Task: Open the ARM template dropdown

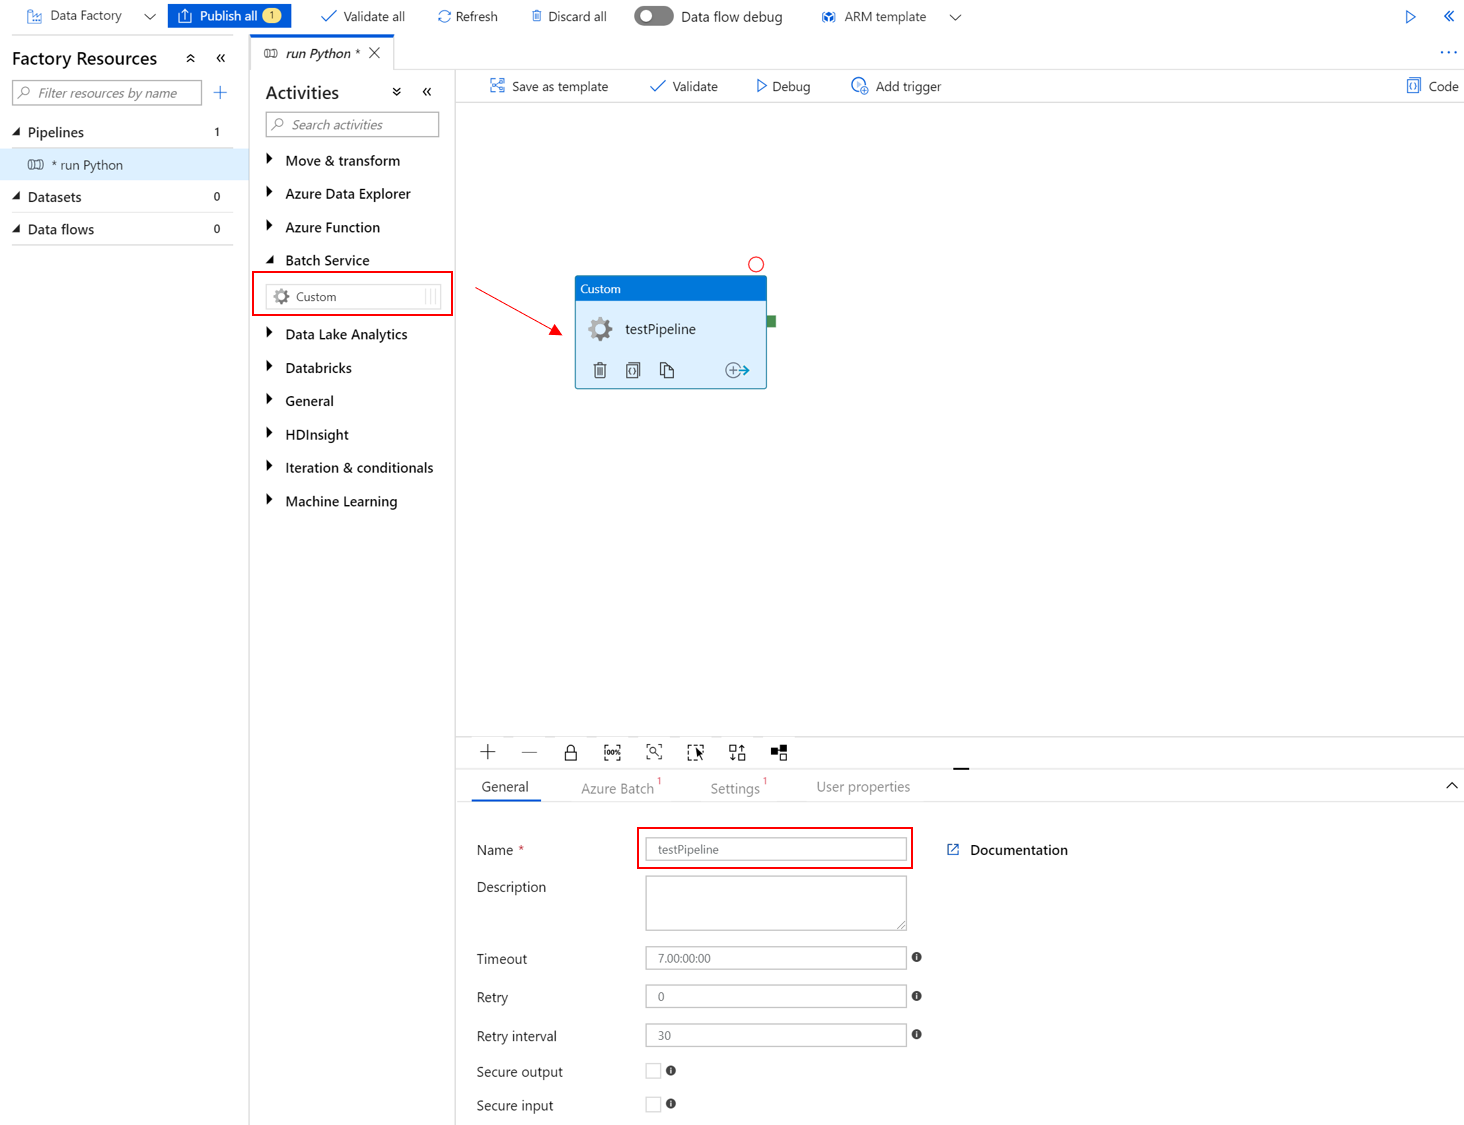Action: (956, 16)
